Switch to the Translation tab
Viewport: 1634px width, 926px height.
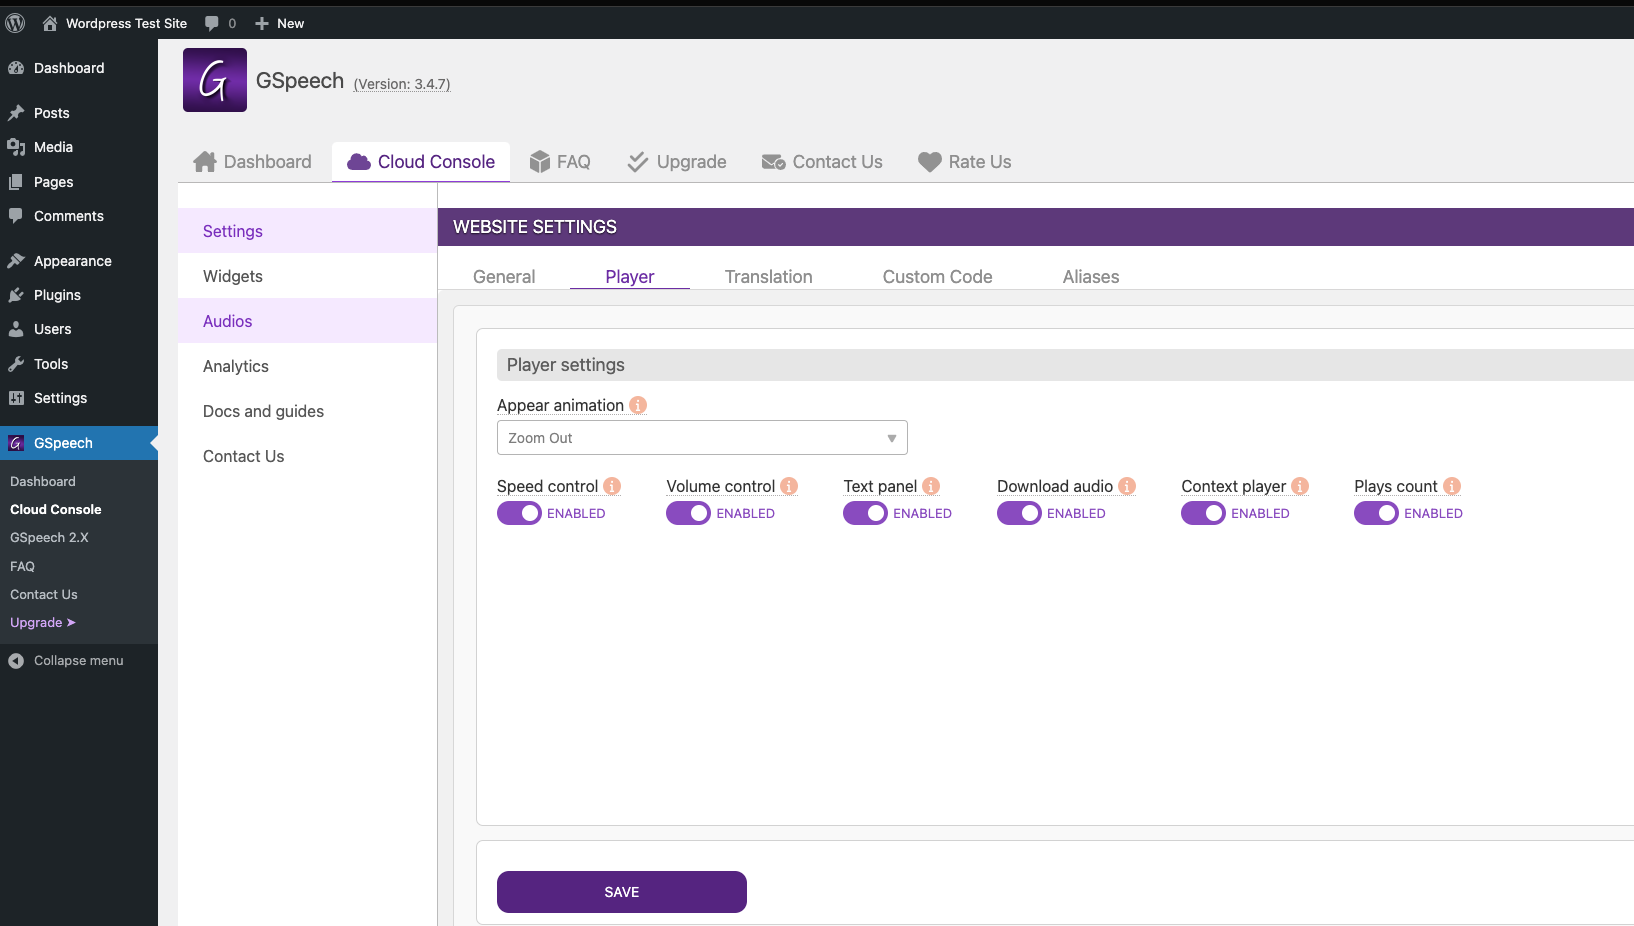pyautogui.click(x=769, y=277)
